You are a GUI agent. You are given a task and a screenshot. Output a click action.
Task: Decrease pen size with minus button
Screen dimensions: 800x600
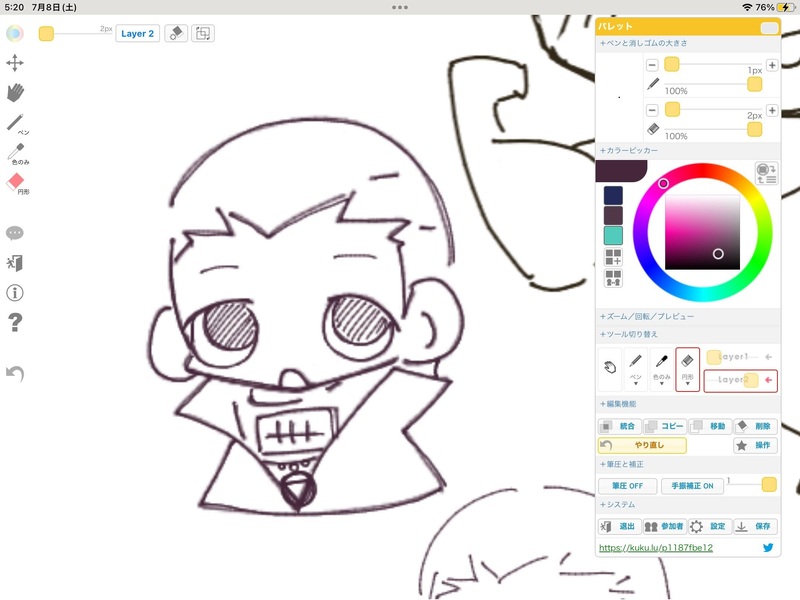tap(652, 65)
